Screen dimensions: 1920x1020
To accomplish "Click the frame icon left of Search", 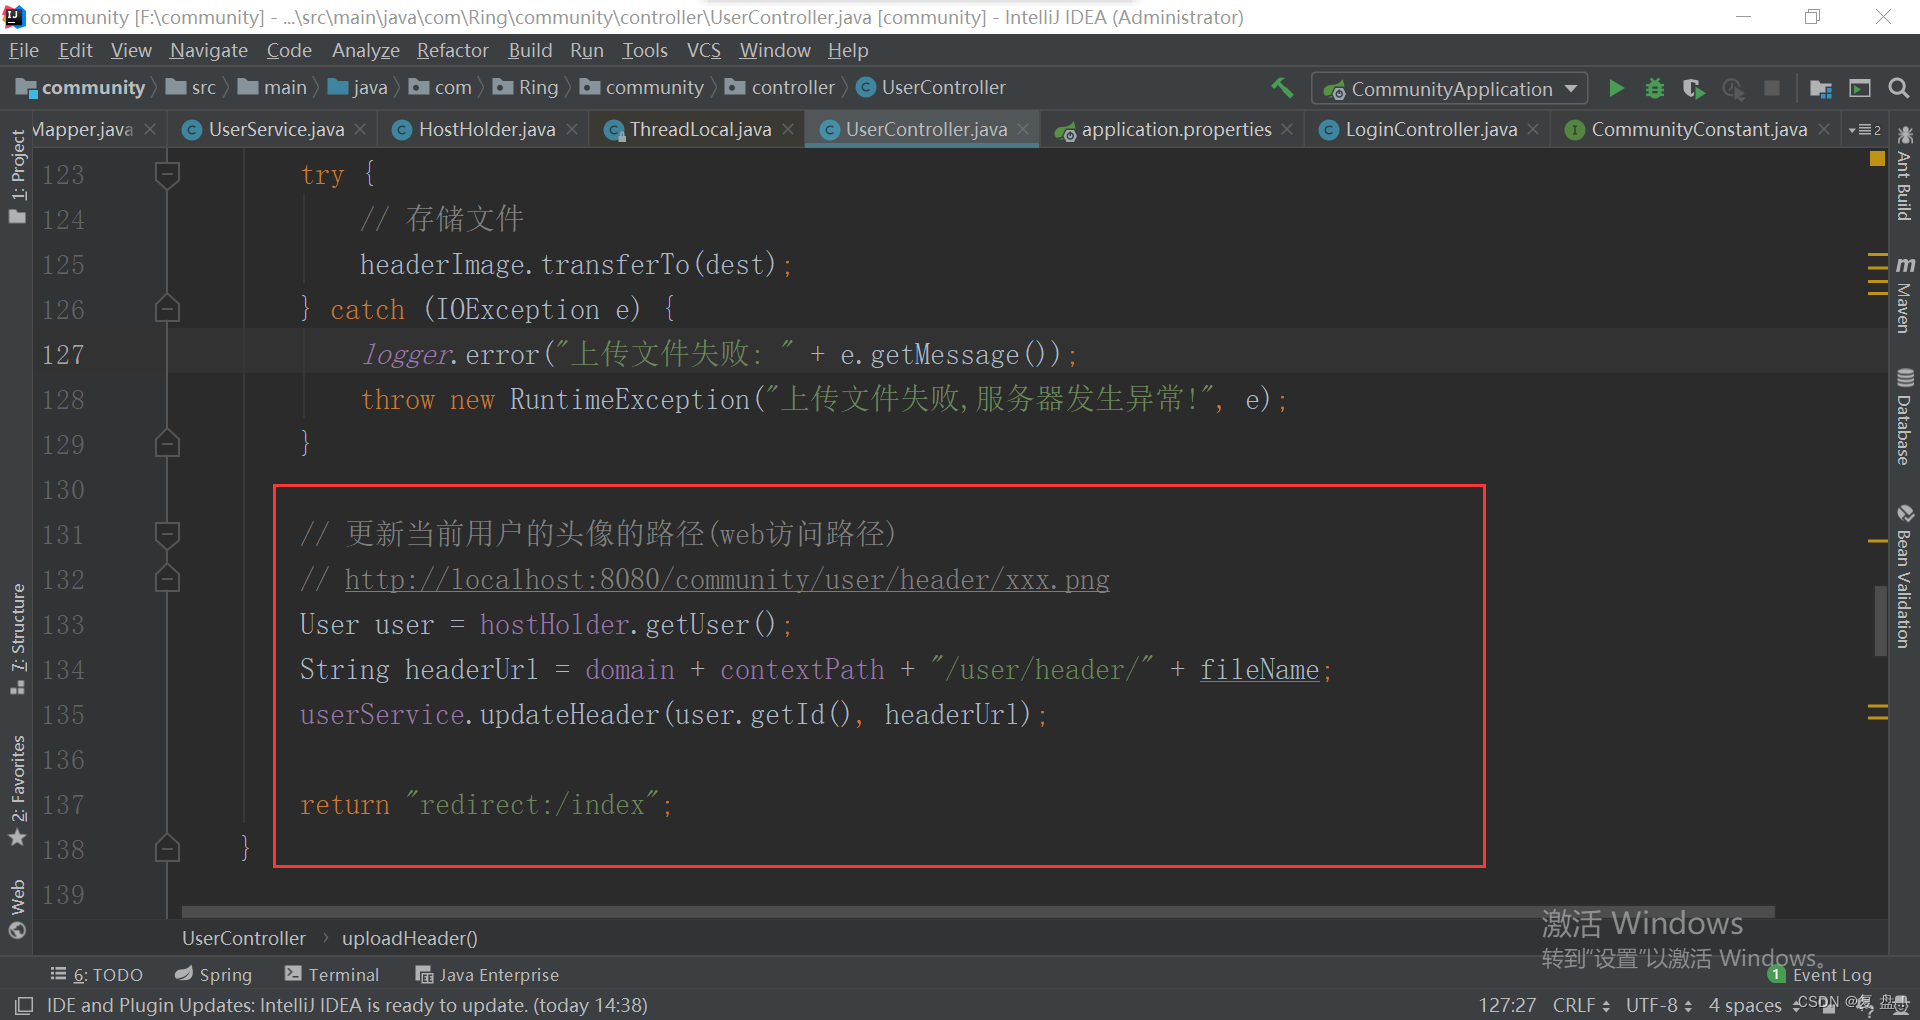I will [x=1860, y=88].
